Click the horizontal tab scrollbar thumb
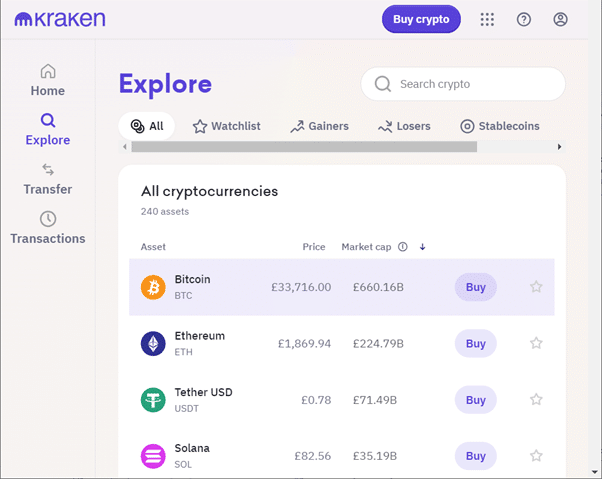Viewport: 602px width, 479px height. click(304, 147)
